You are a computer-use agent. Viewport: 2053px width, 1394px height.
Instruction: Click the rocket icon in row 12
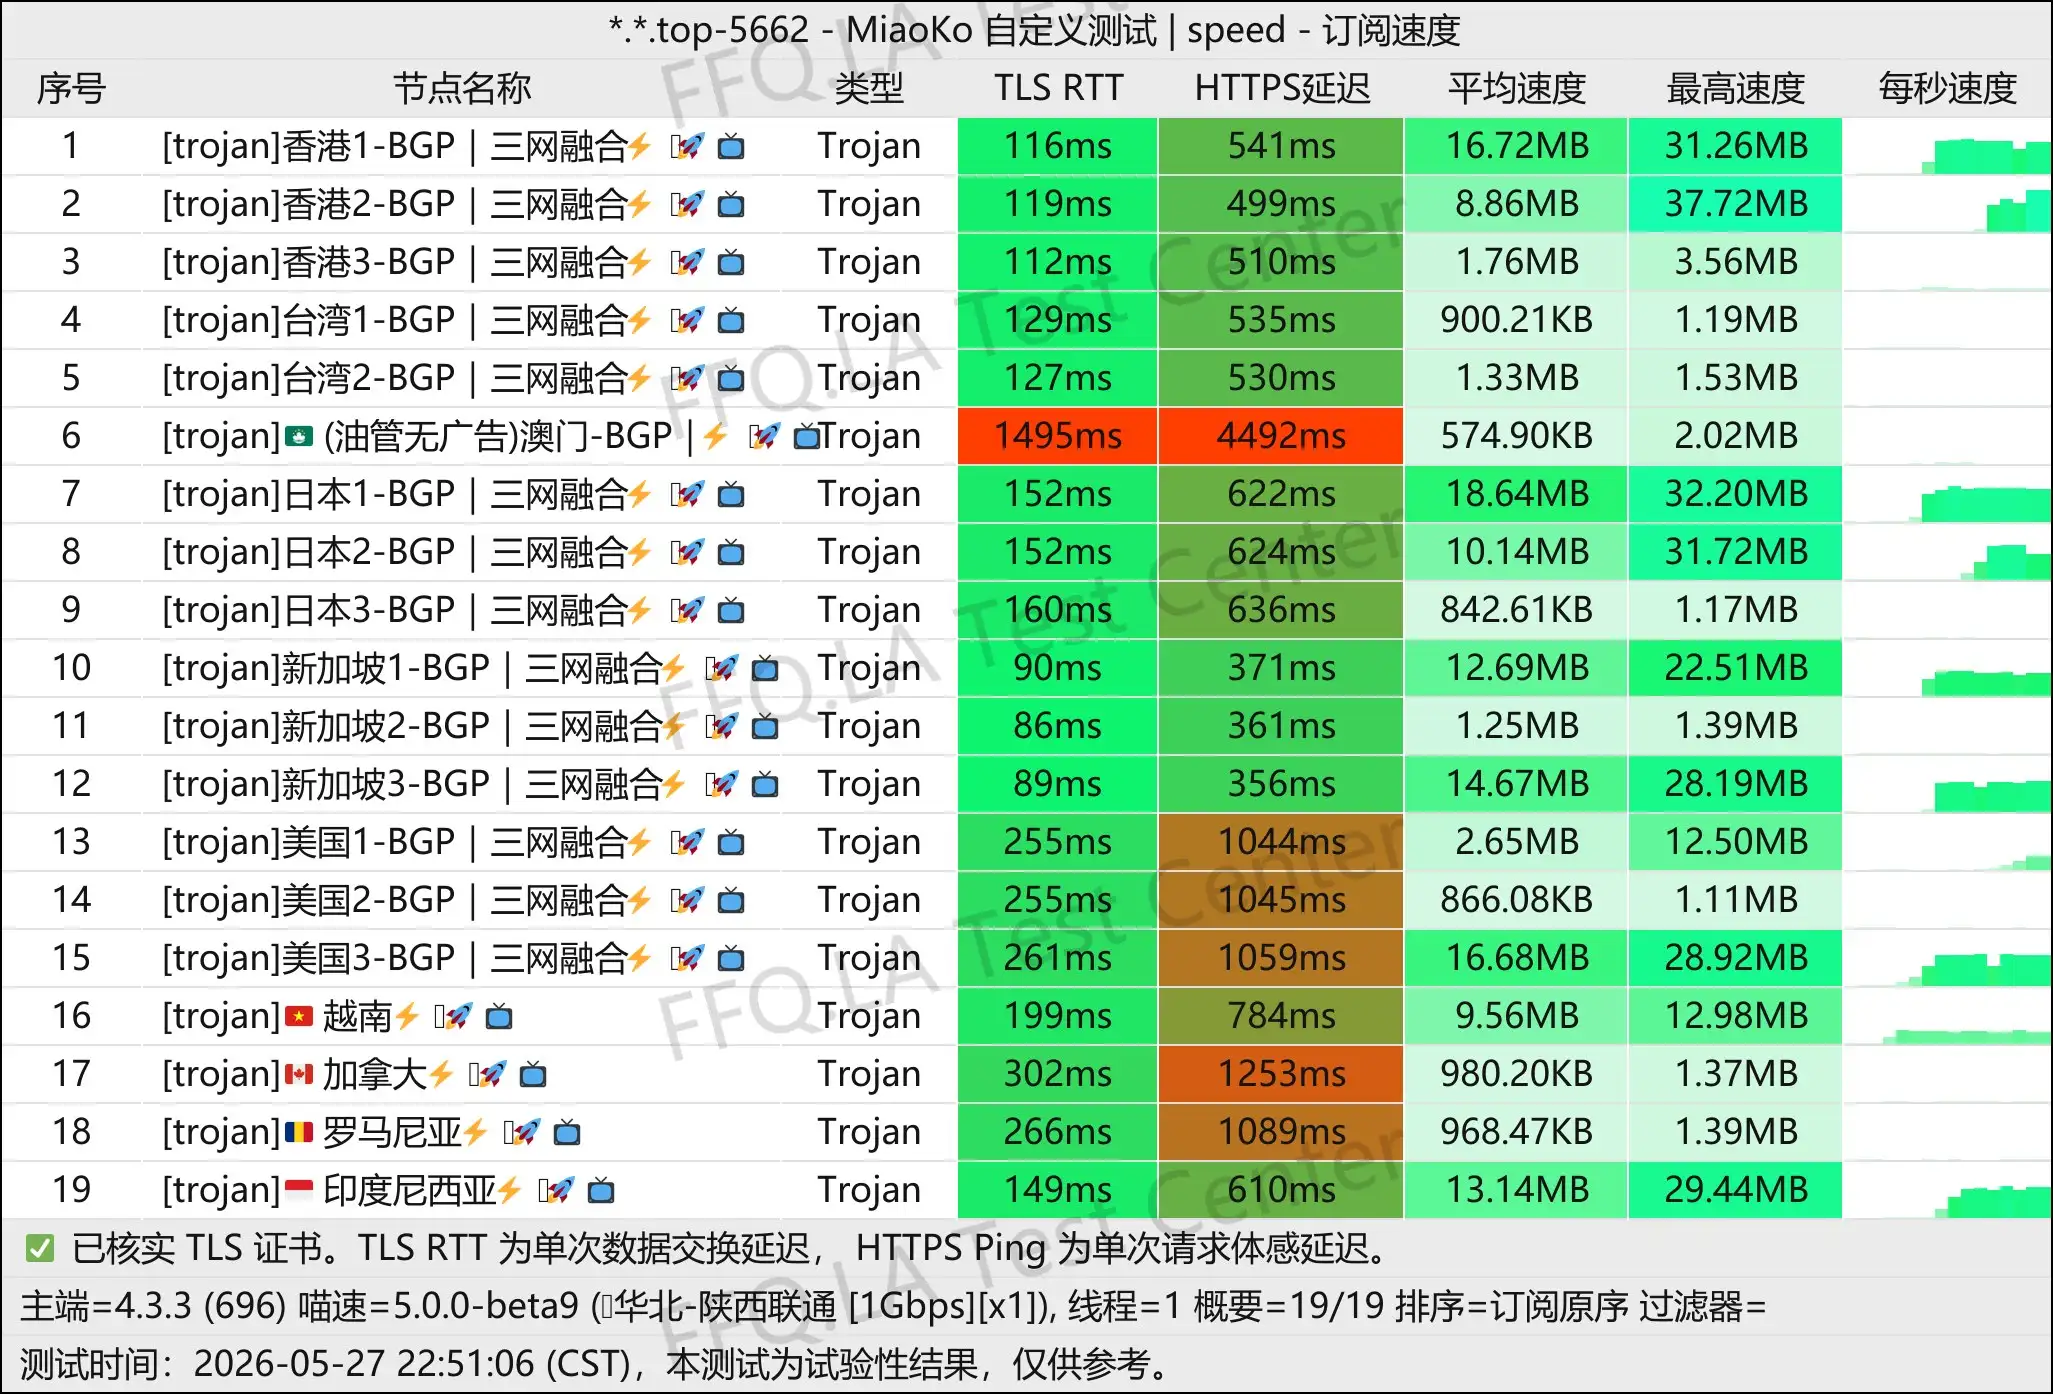click(x=723, y=785)
